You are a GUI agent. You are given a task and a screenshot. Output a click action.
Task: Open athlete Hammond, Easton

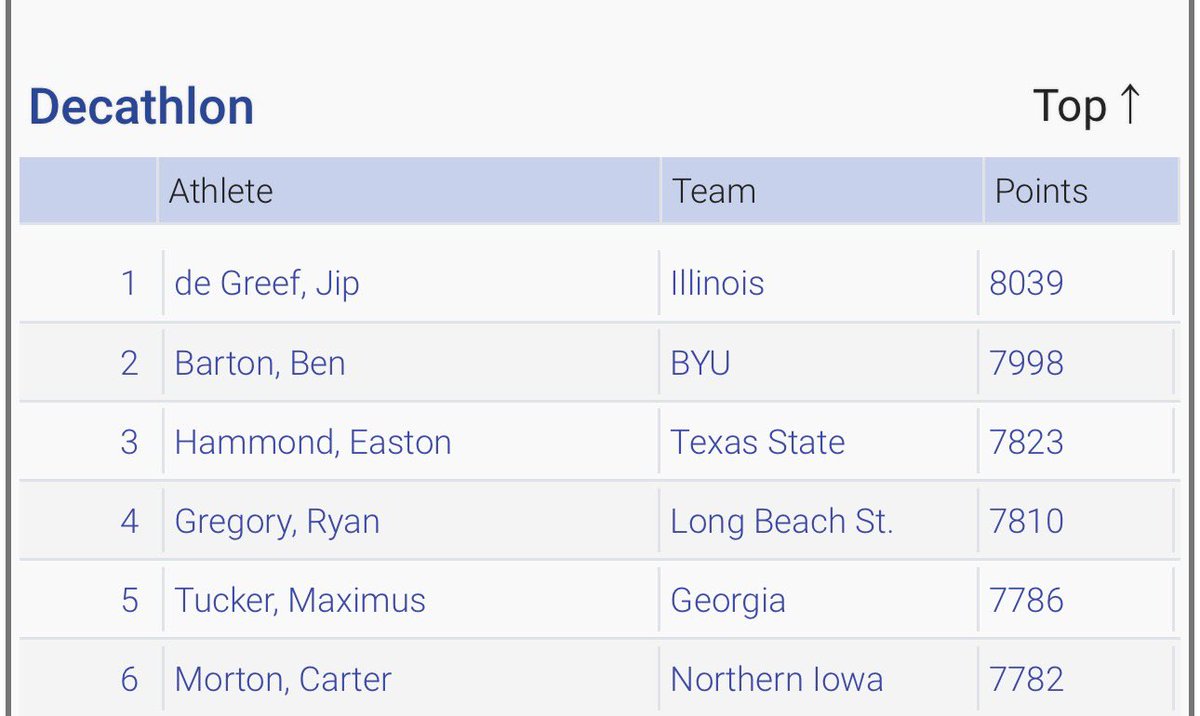(312, 442)
